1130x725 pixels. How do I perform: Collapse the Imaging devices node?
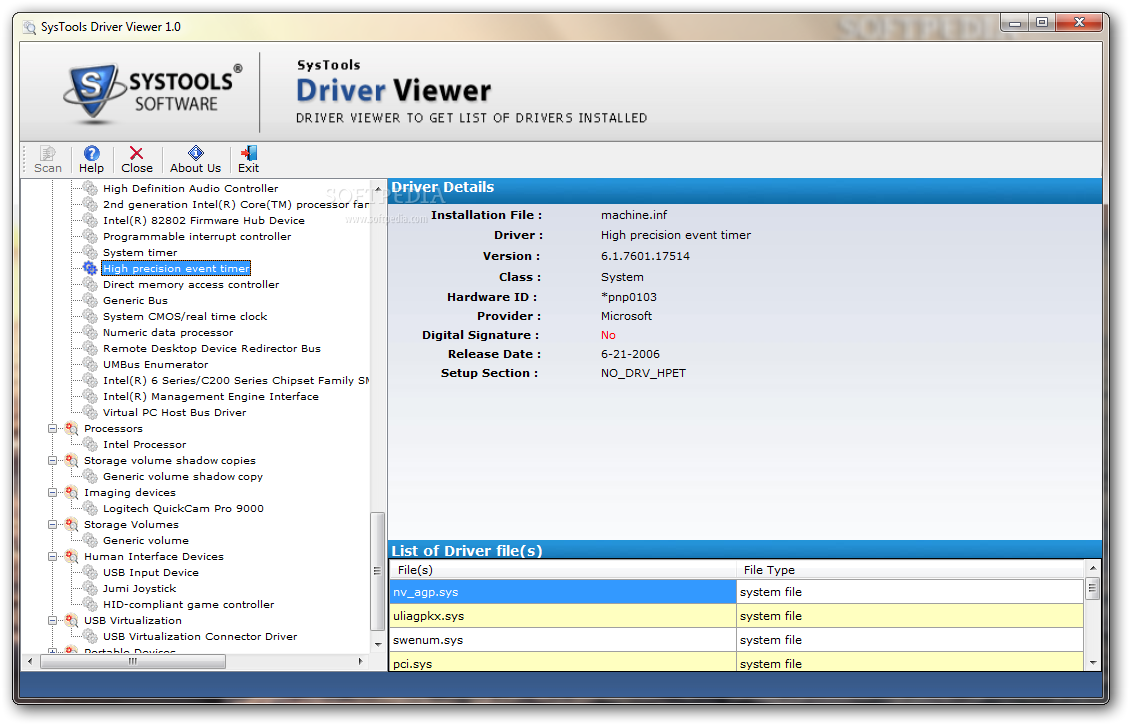tap(53, 492)
